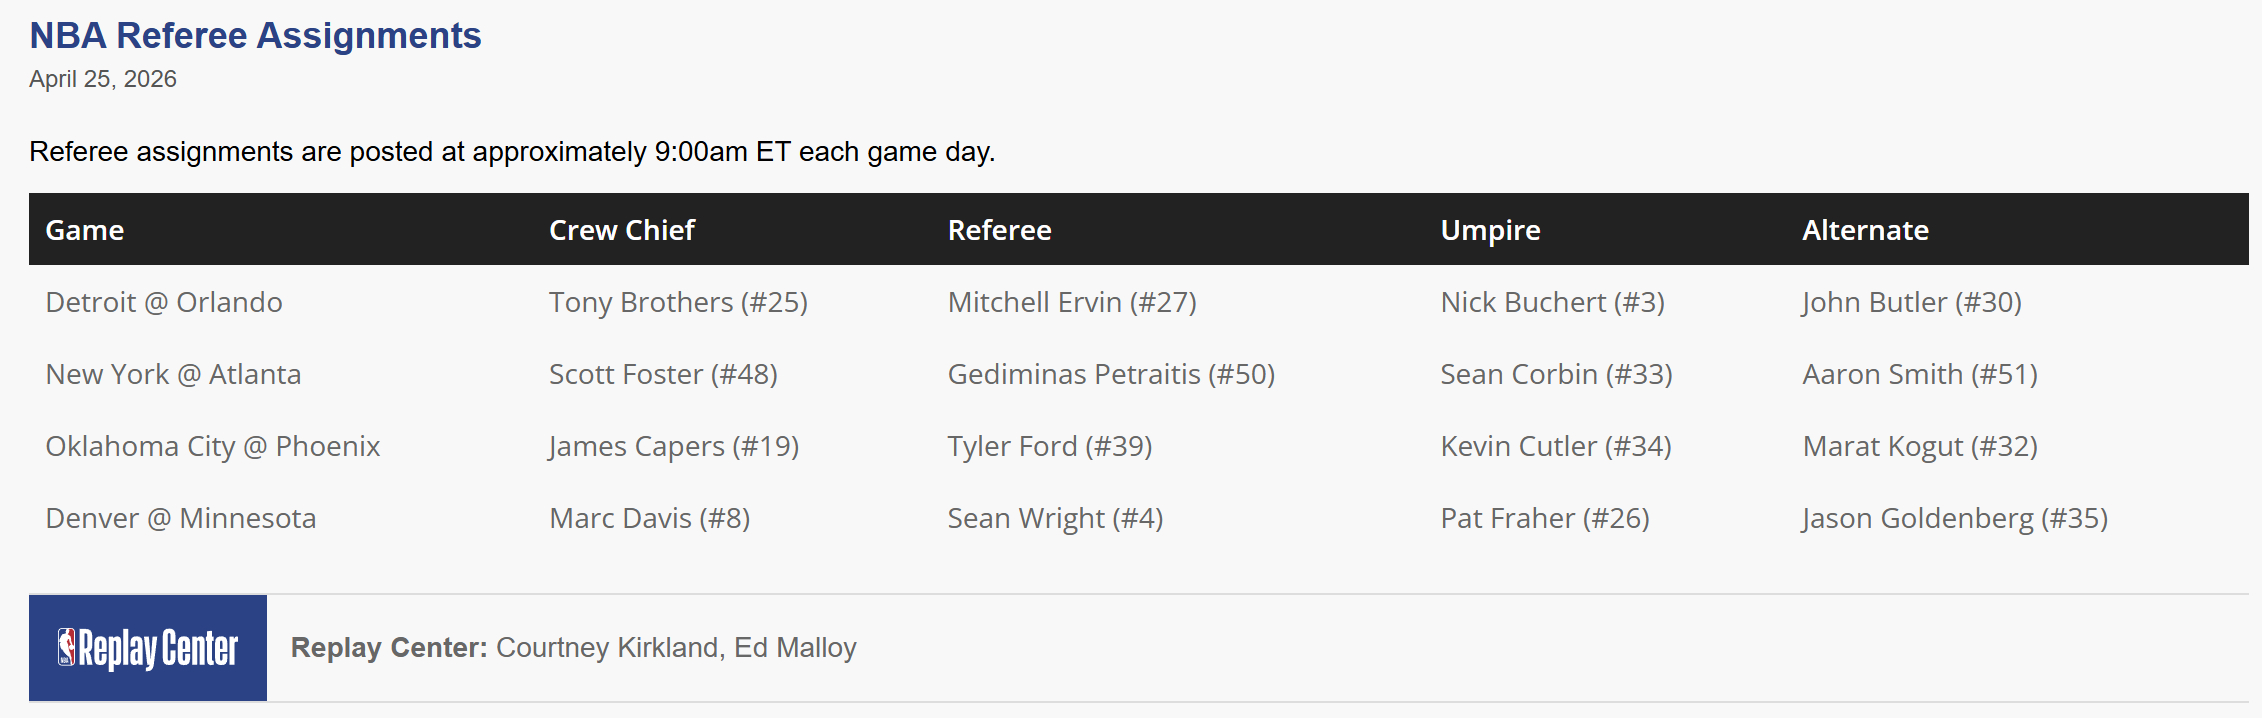Screen dimensions: 2262x718
Task: Click the Referee column header
Action: (999, 230)
